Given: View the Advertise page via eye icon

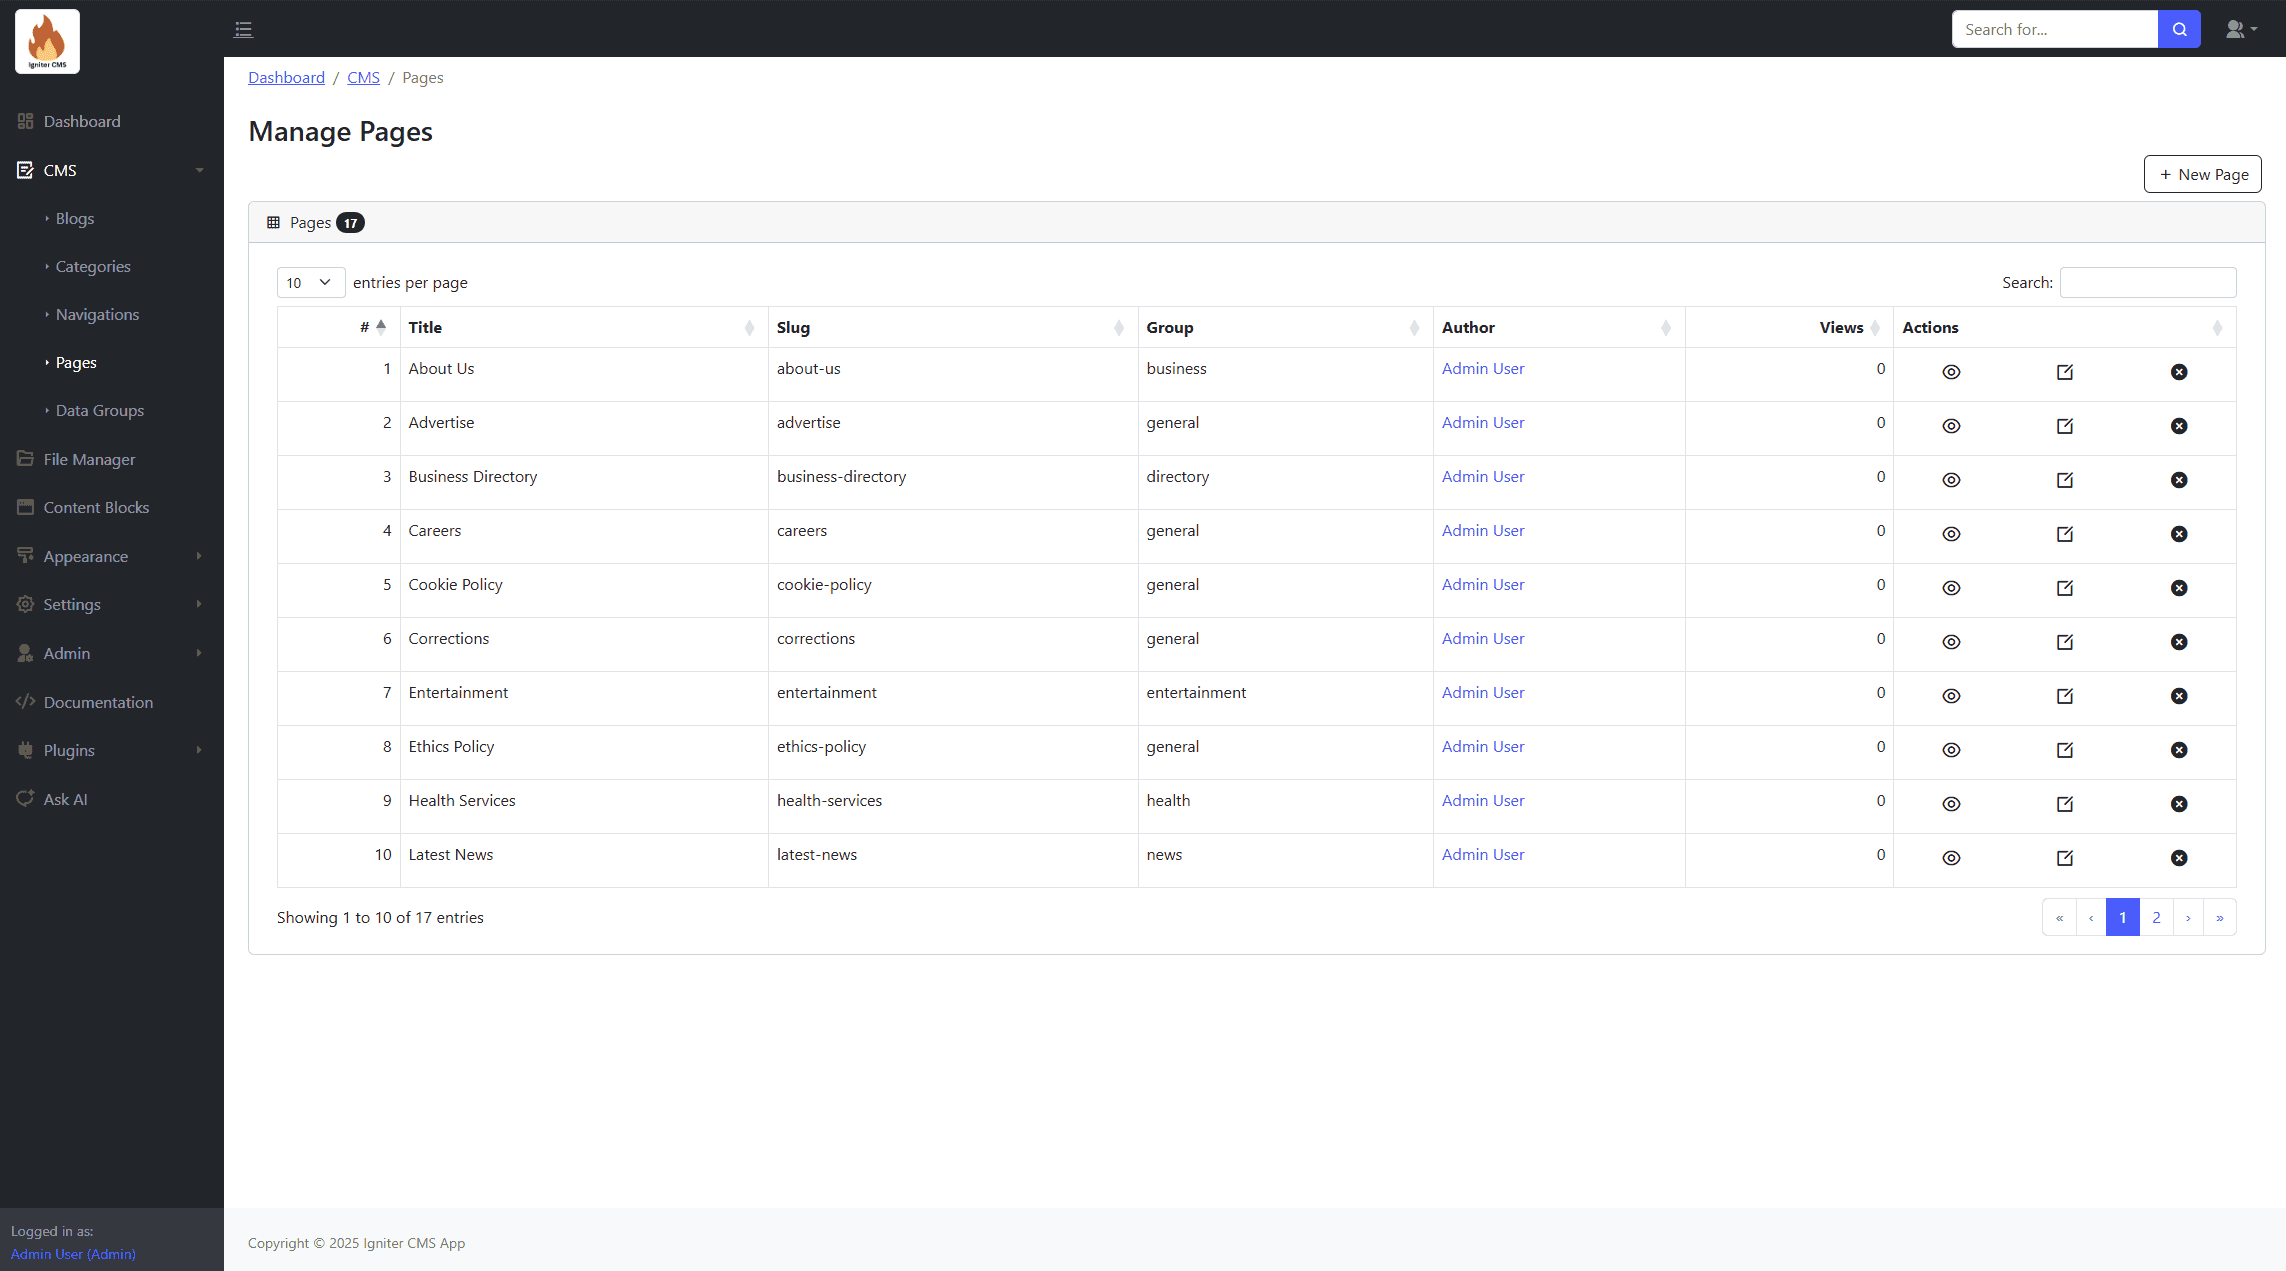Looking at the screenshot, I should (1951, 426).
